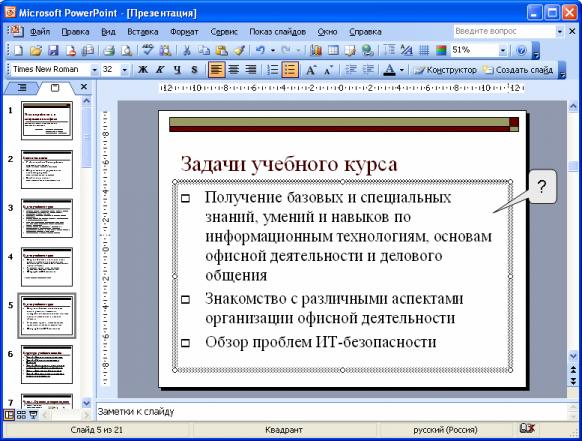Expand undo history dropdown arrow
582x441 pixels.
(x=273, y=50)
